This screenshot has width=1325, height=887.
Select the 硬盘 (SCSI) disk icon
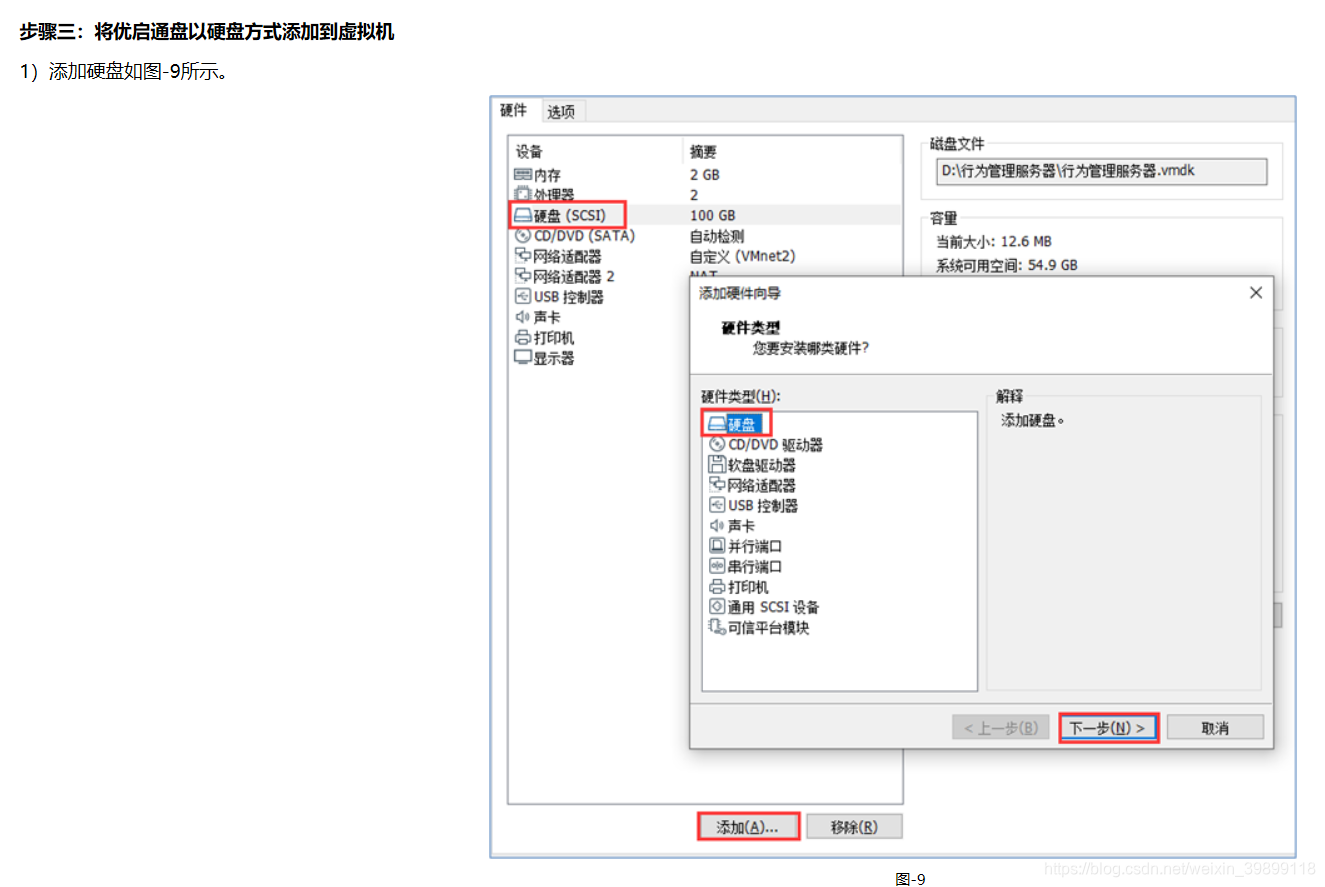(523, 215)
